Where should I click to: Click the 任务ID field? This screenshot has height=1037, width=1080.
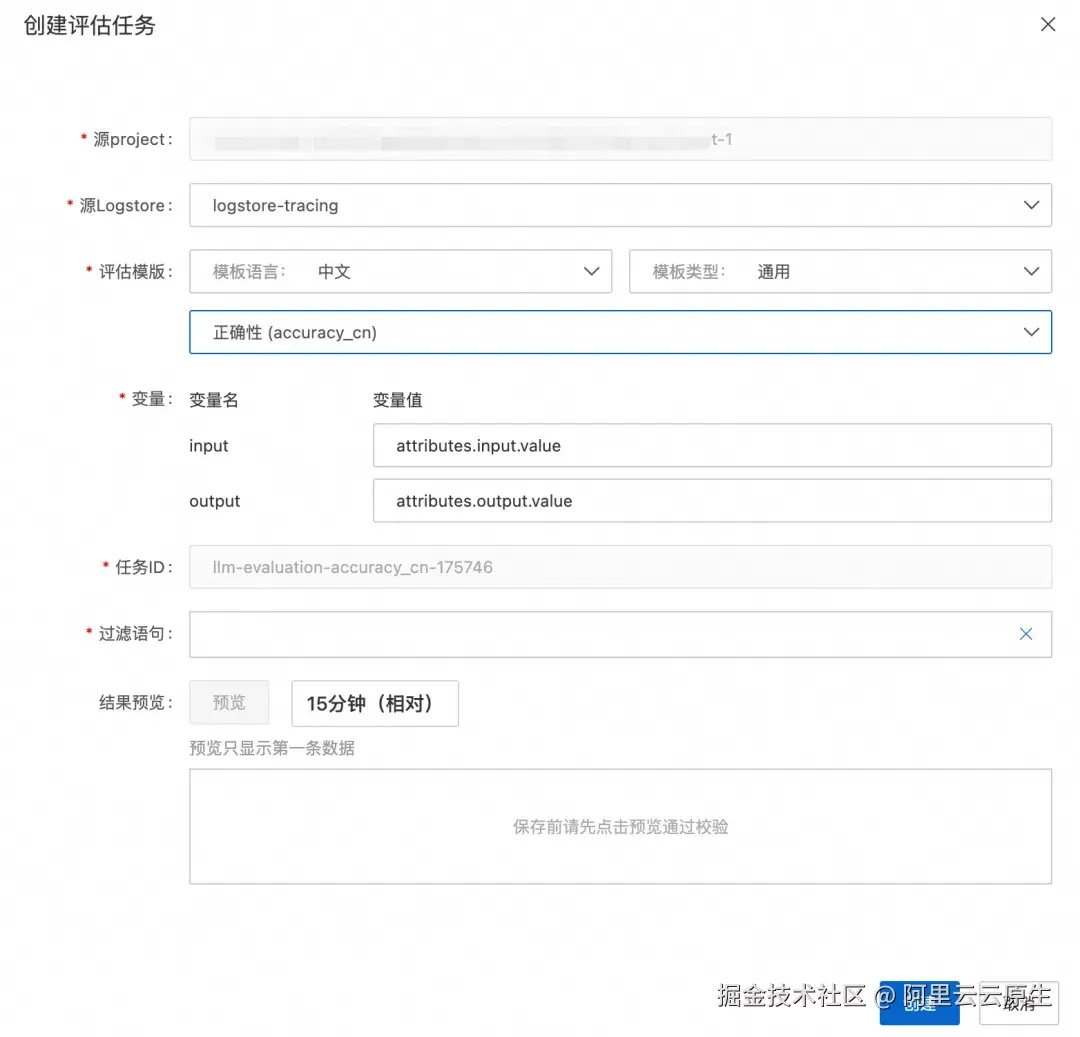click(620, 567)
